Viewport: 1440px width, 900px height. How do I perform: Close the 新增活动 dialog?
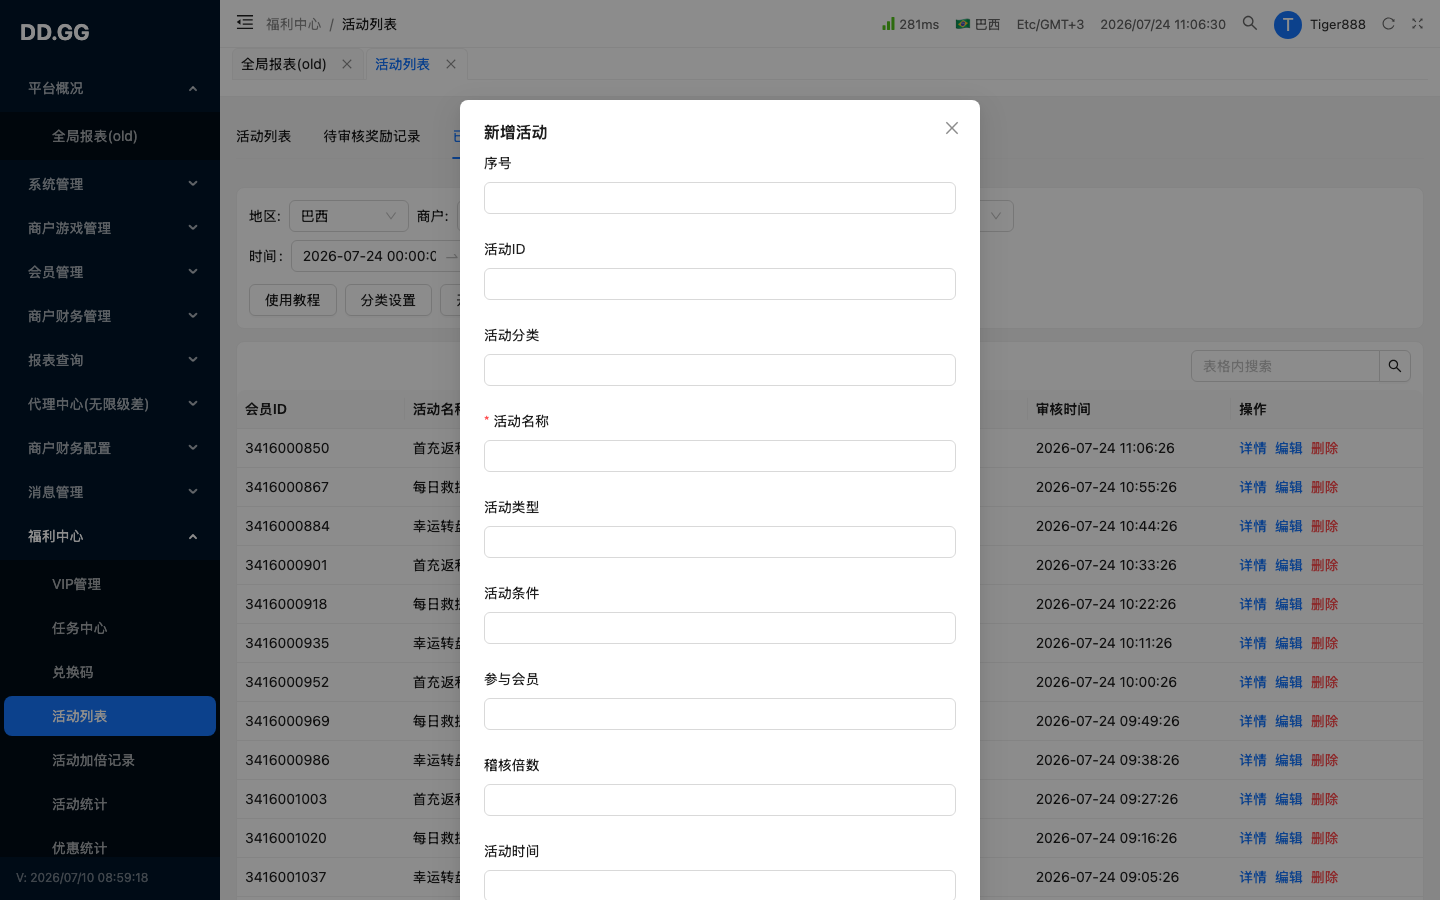pyautogui.click(x=952, y=128)
